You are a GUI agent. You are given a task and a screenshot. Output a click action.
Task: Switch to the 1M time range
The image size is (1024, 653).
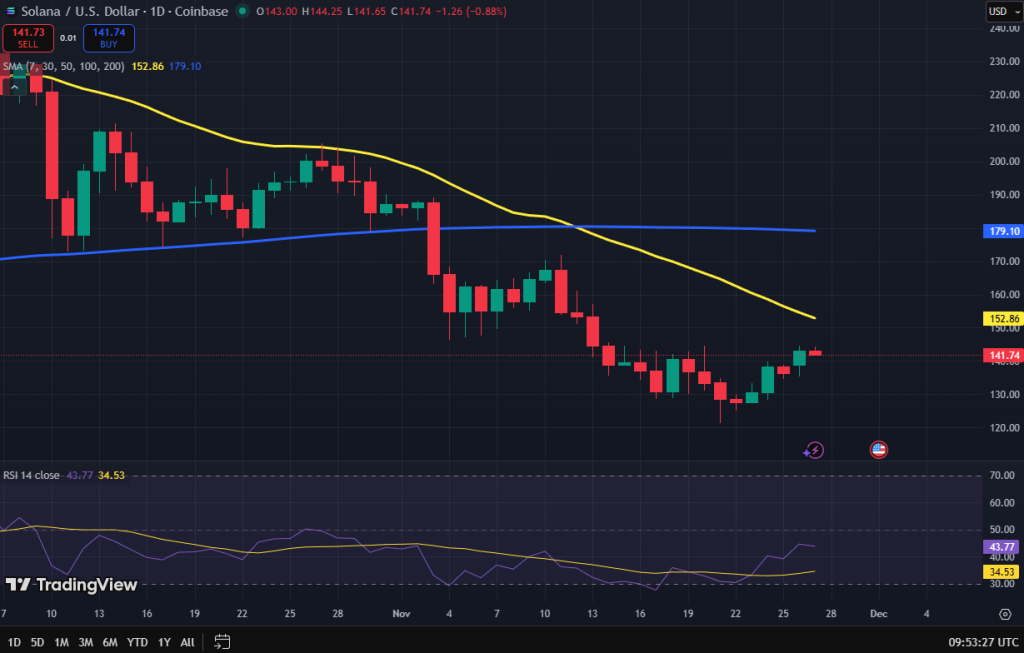click(62, 642)
